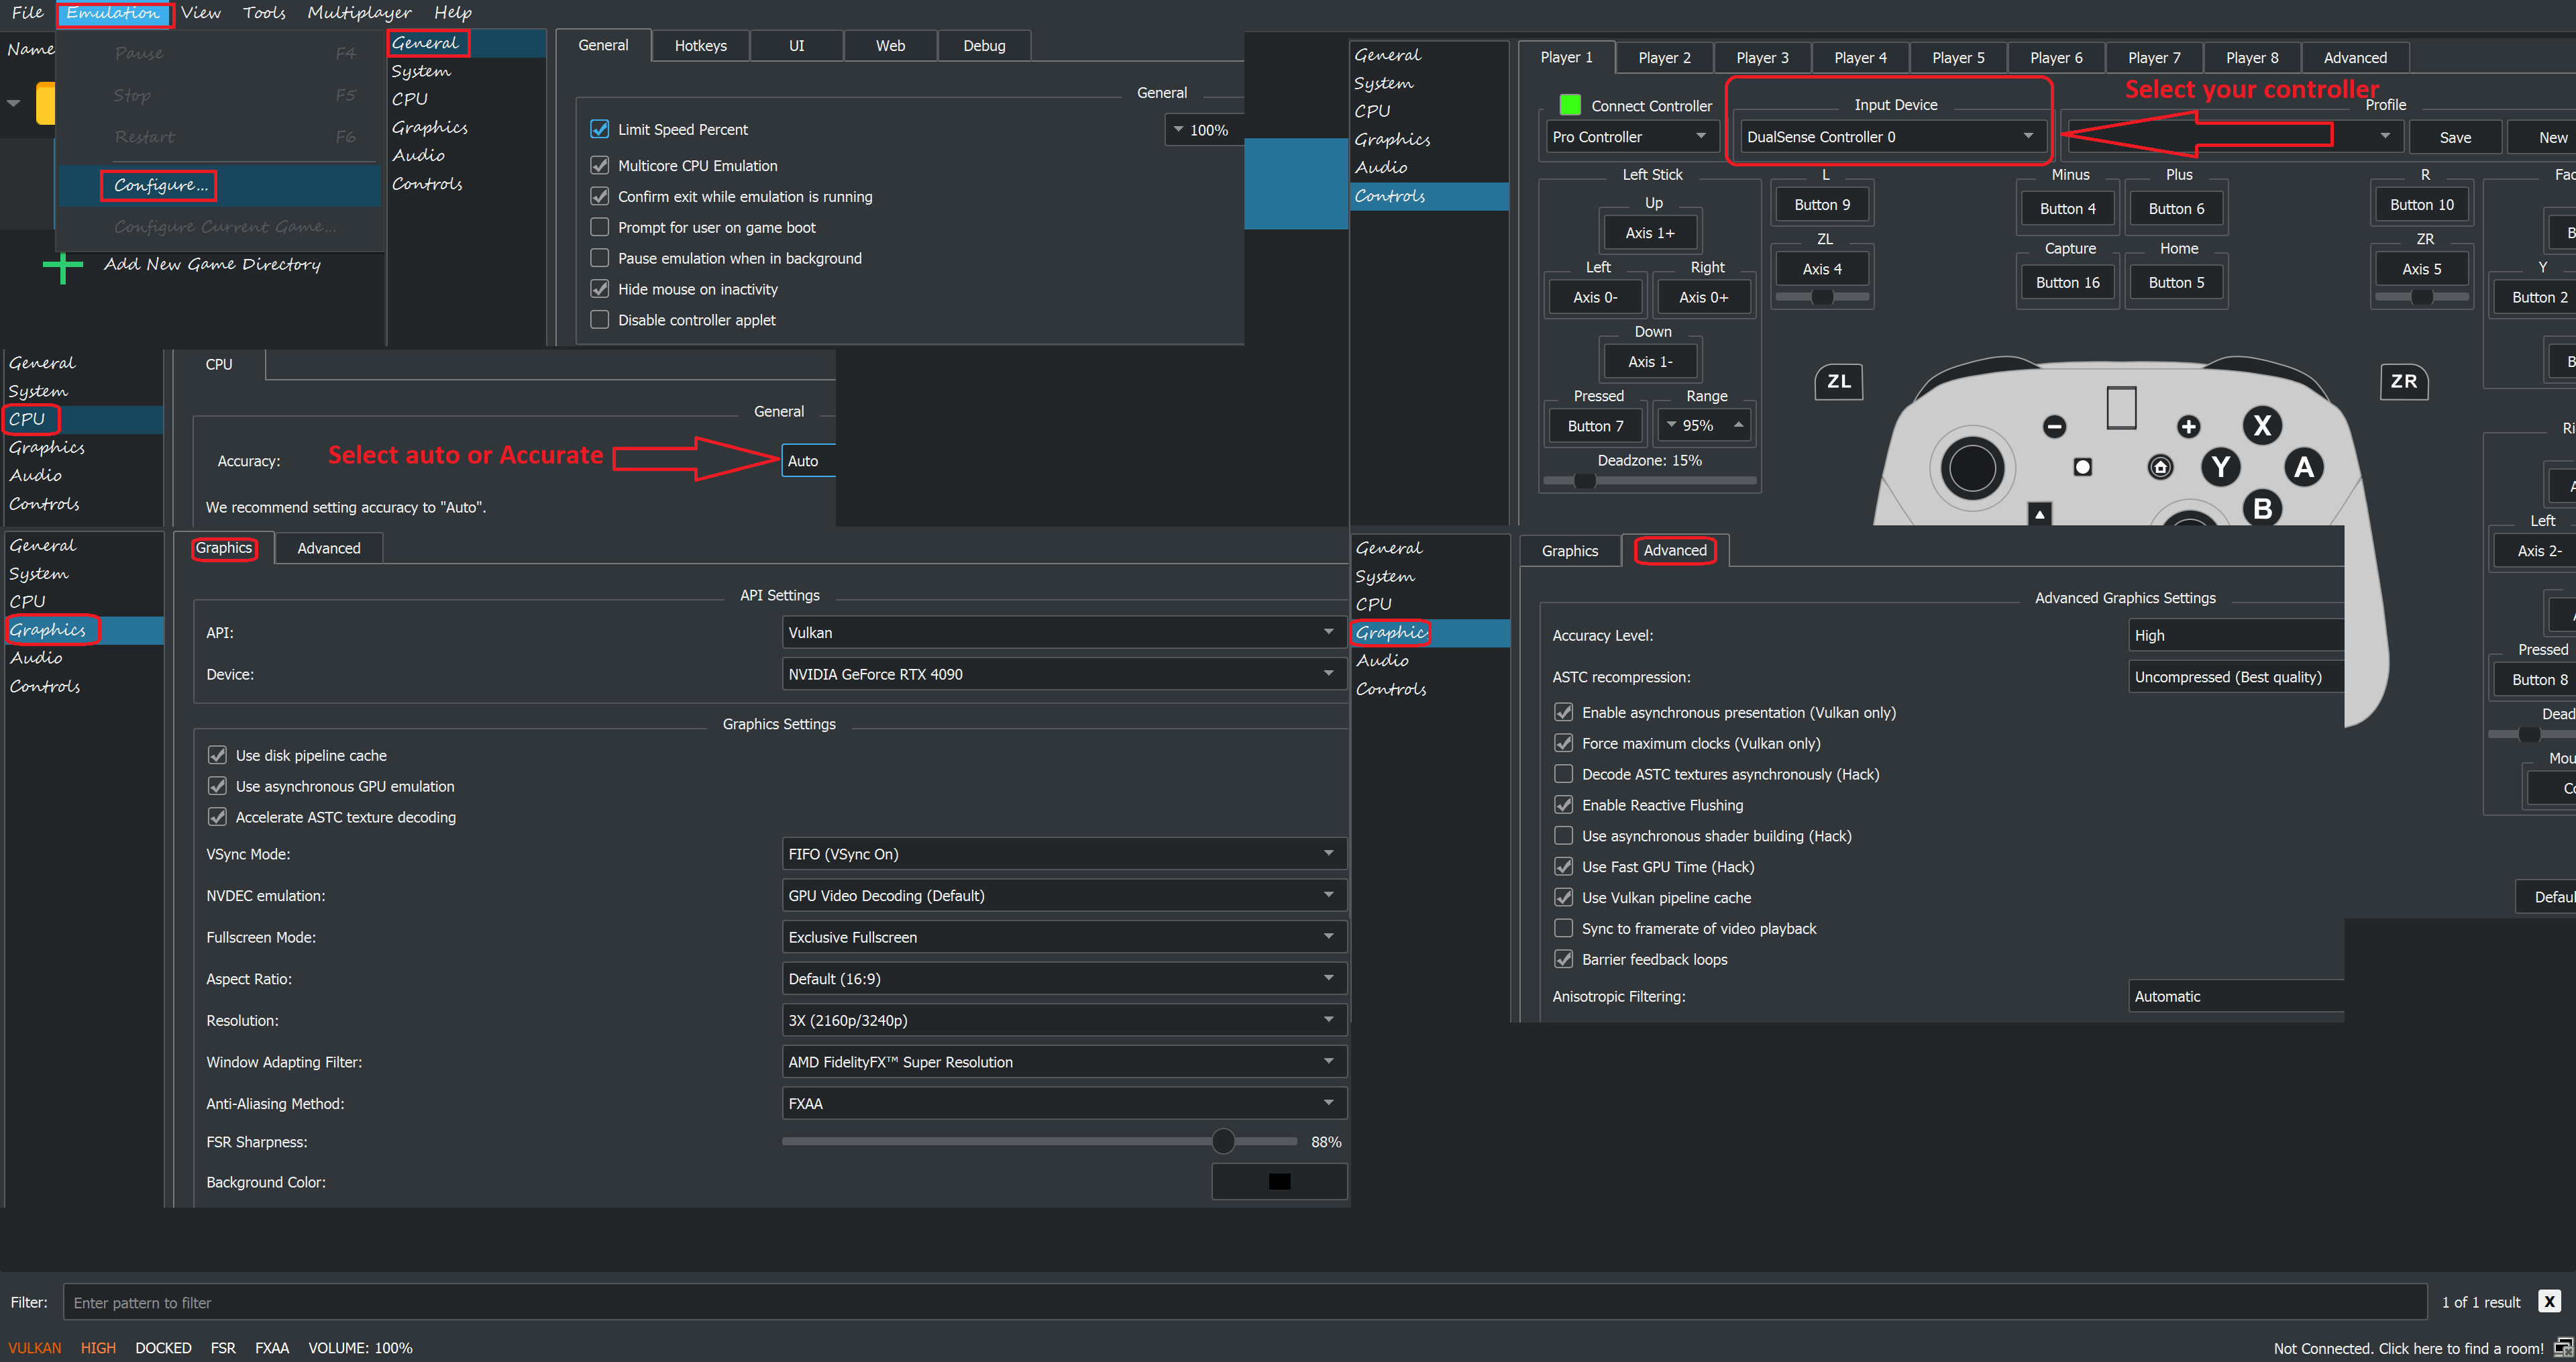Viewport: 2576px width, 1362px height.
Task: Click Add New Game Directory
Action: [x=212, y=264]
